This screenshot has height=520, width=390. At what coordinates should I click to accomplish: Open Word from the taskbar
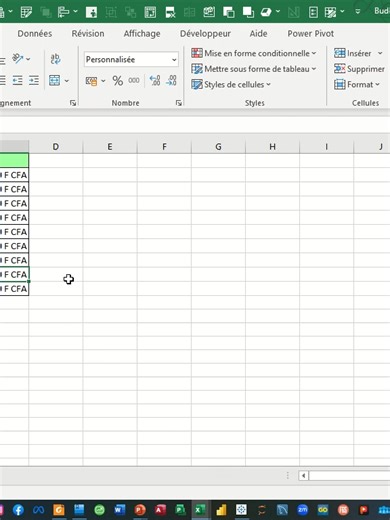119,510
